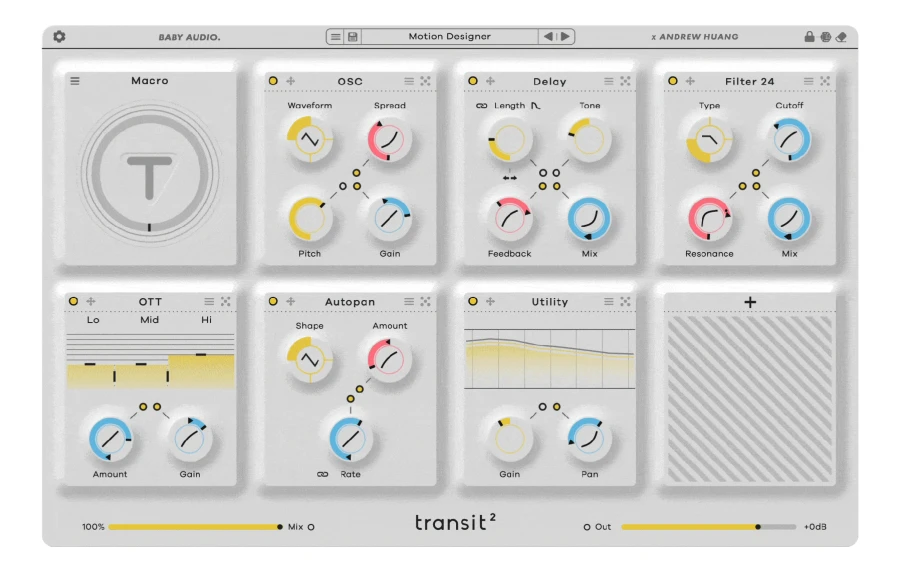The width and height of the screenshot is (900, 572).
Task: Go to the previous preset arrow
Action: click(548, 36)
